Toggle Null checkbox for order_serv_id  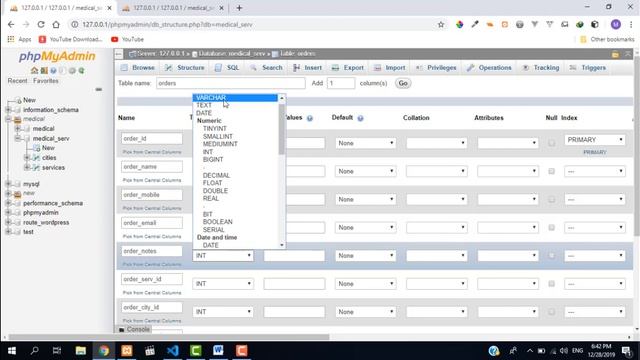551,284
